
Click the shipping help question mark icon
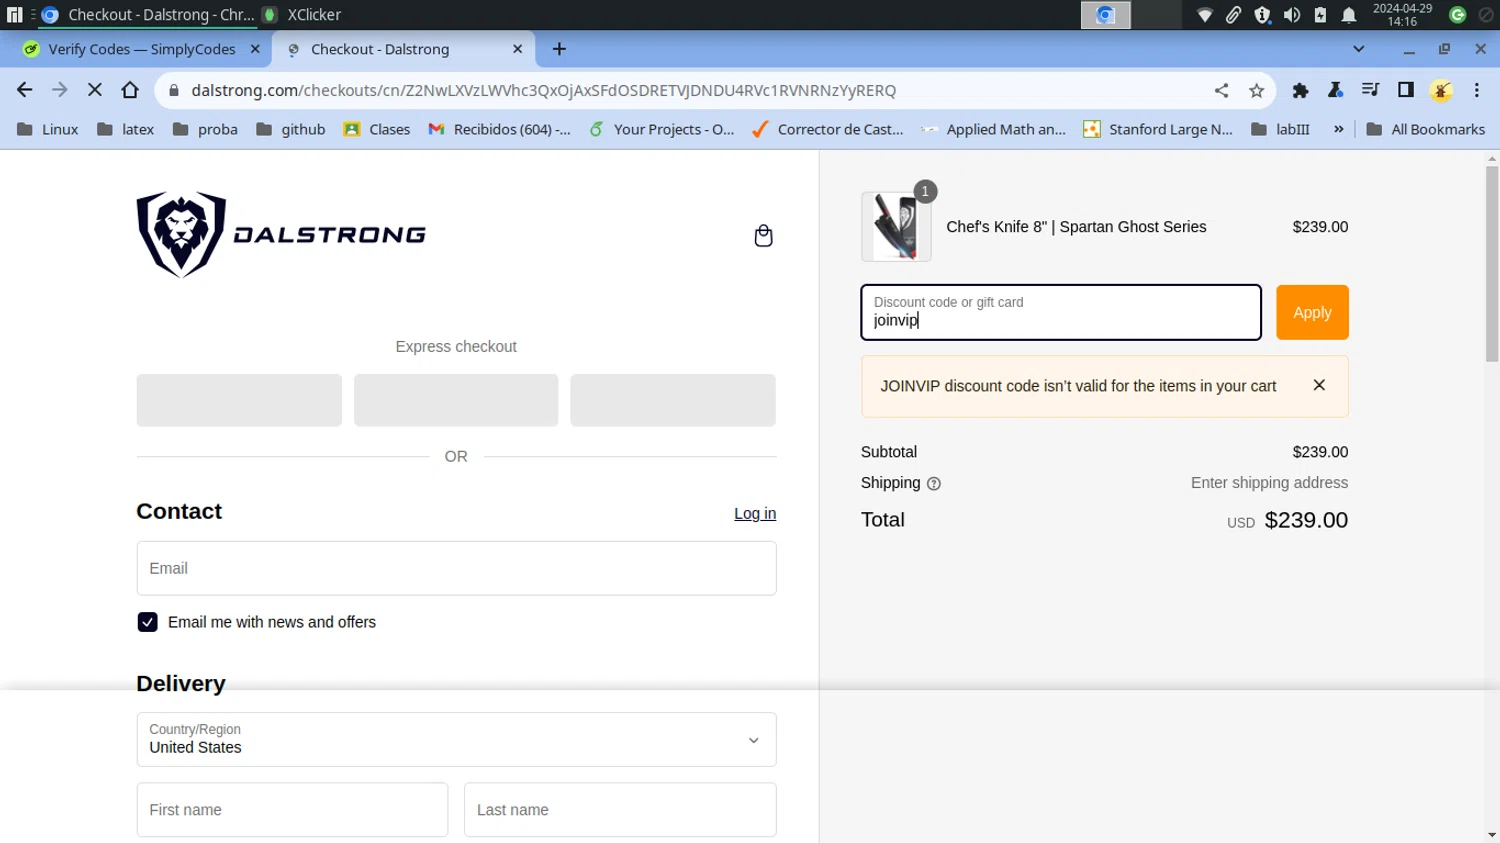(934, 484)
